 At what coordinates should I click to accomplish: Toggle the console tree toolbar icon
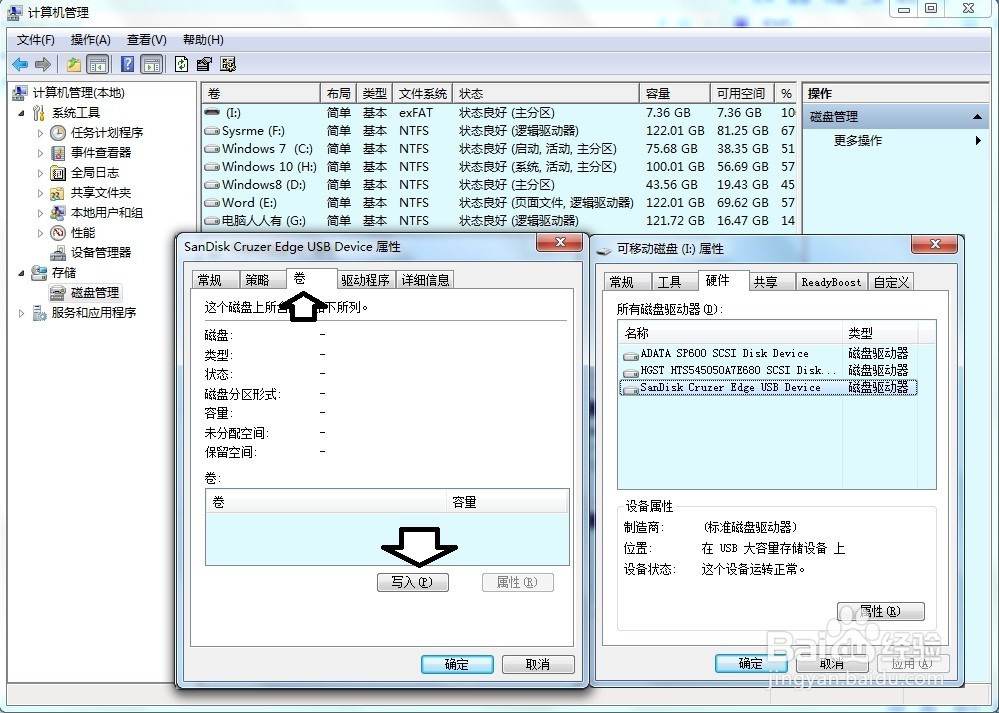97,64
